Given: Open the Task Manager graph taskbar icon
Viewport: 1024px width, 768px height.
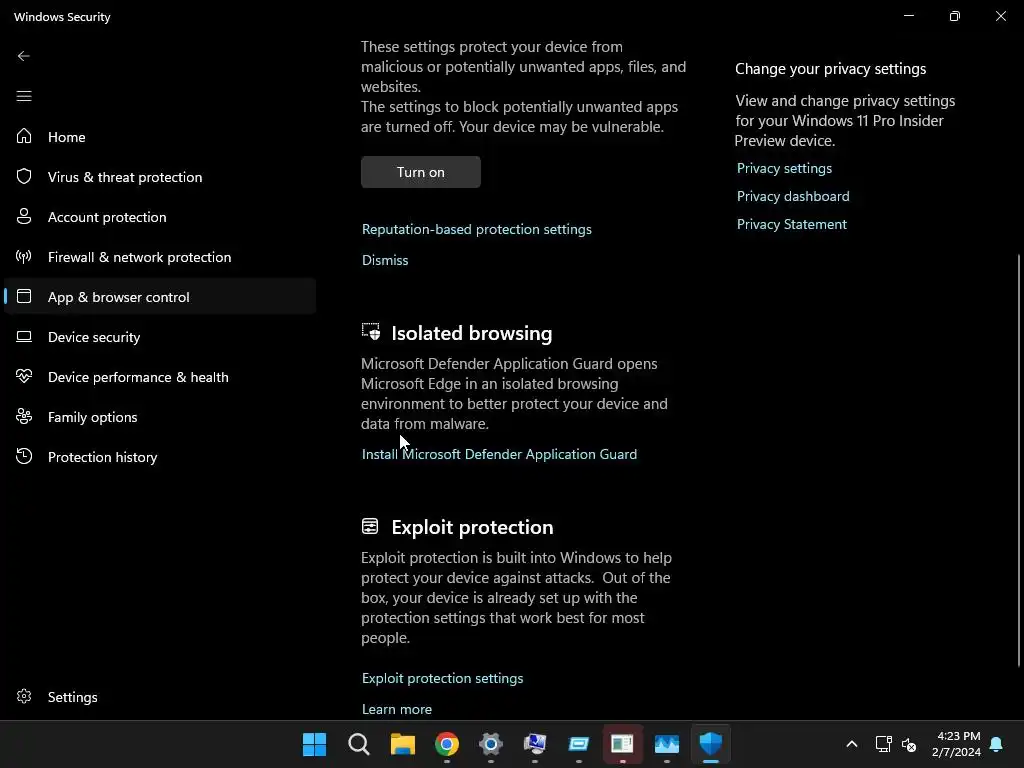Looking at the screenshot, I should click(667, 744).
